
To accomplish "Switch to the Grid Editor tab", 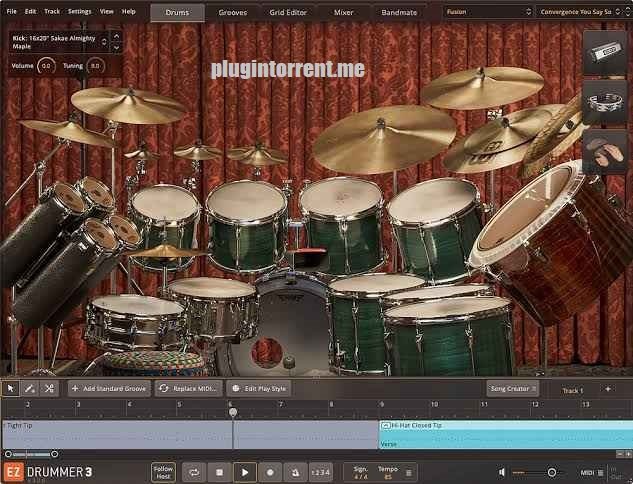I will coord(288,13).
